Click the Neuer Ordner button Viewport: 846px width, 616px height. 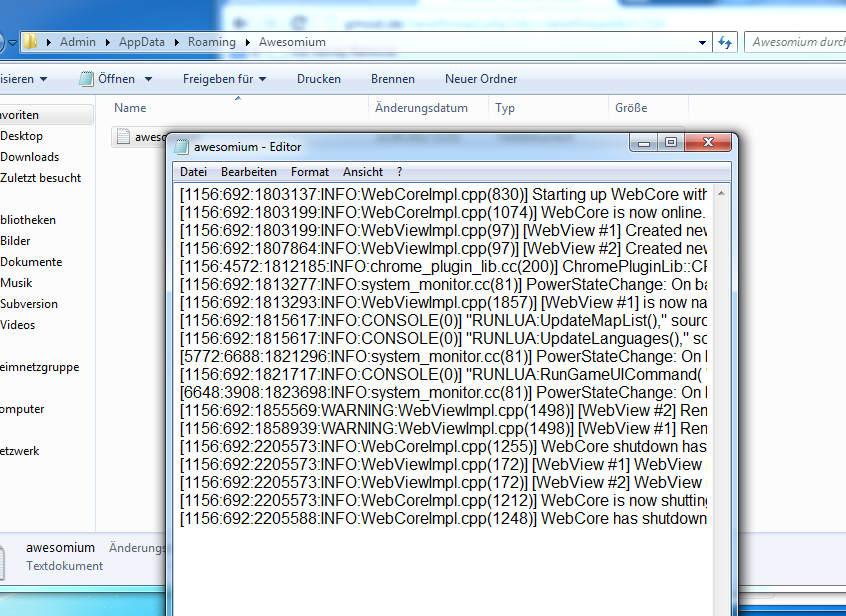(x=481, y=79)
